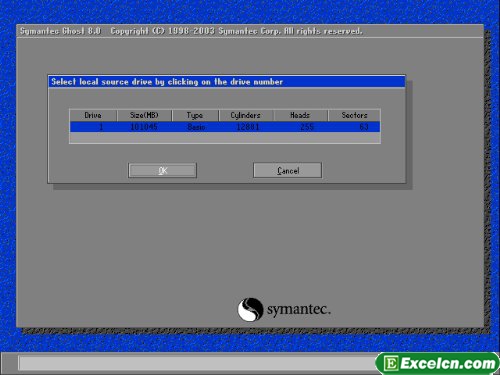
Task: Click the Excelcn.com watermark logo
Action: (438, 363)
